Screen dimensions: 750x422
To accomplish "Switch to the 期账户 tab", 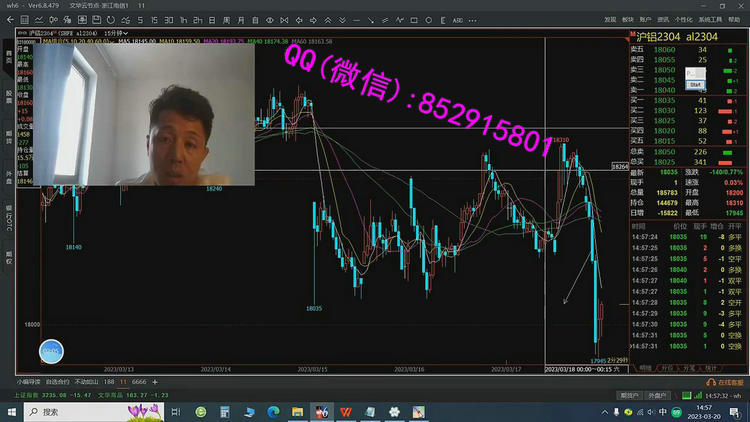I will pyautogui.click(x=629, y=395).
